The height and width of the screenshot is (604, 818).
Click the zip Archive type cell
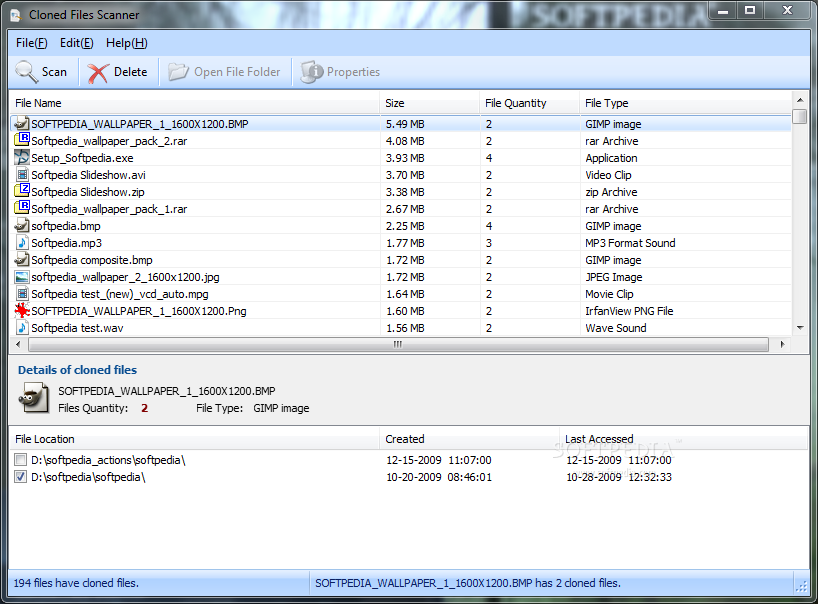coord(611,192)
